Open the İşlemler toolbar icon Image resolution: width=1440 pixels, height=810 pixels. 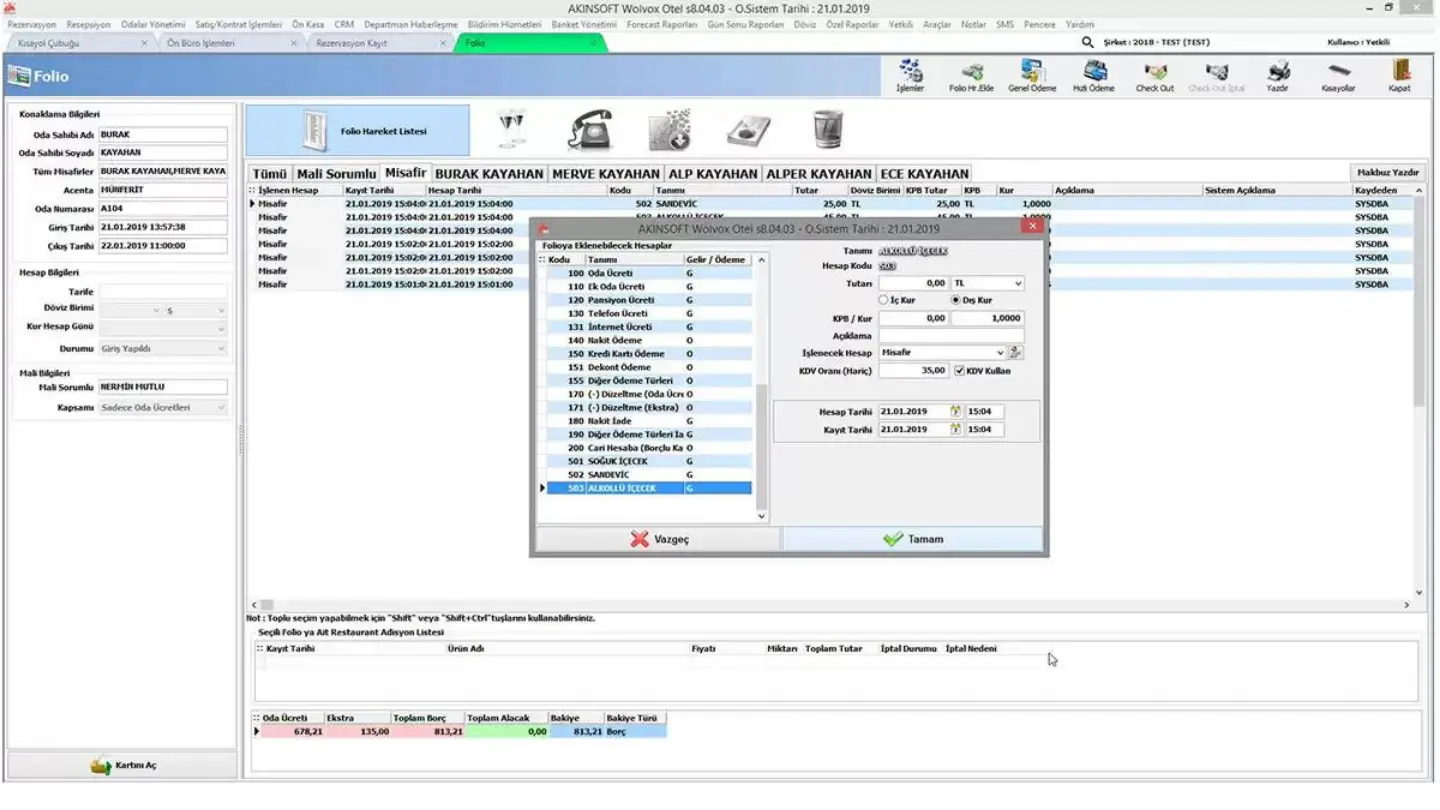[x=910, y=75]
